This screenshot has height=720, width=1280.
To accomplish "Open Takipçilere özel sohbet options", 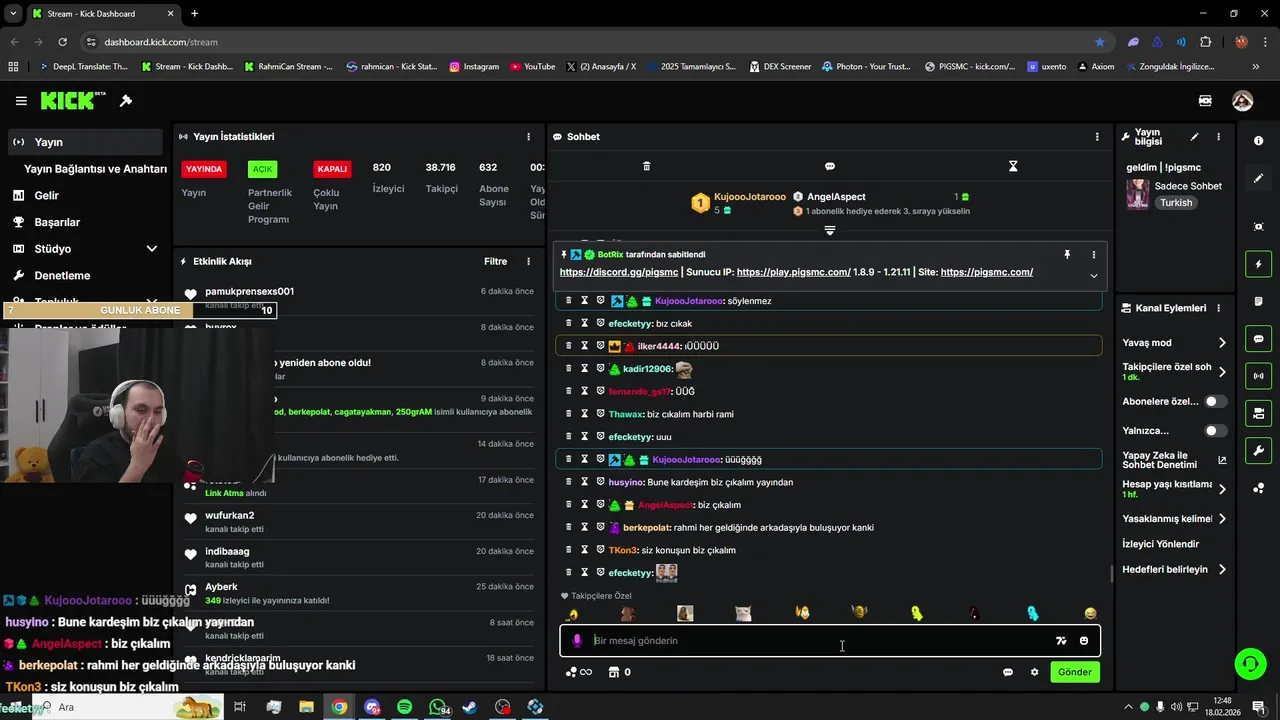I will [1221, 372].
